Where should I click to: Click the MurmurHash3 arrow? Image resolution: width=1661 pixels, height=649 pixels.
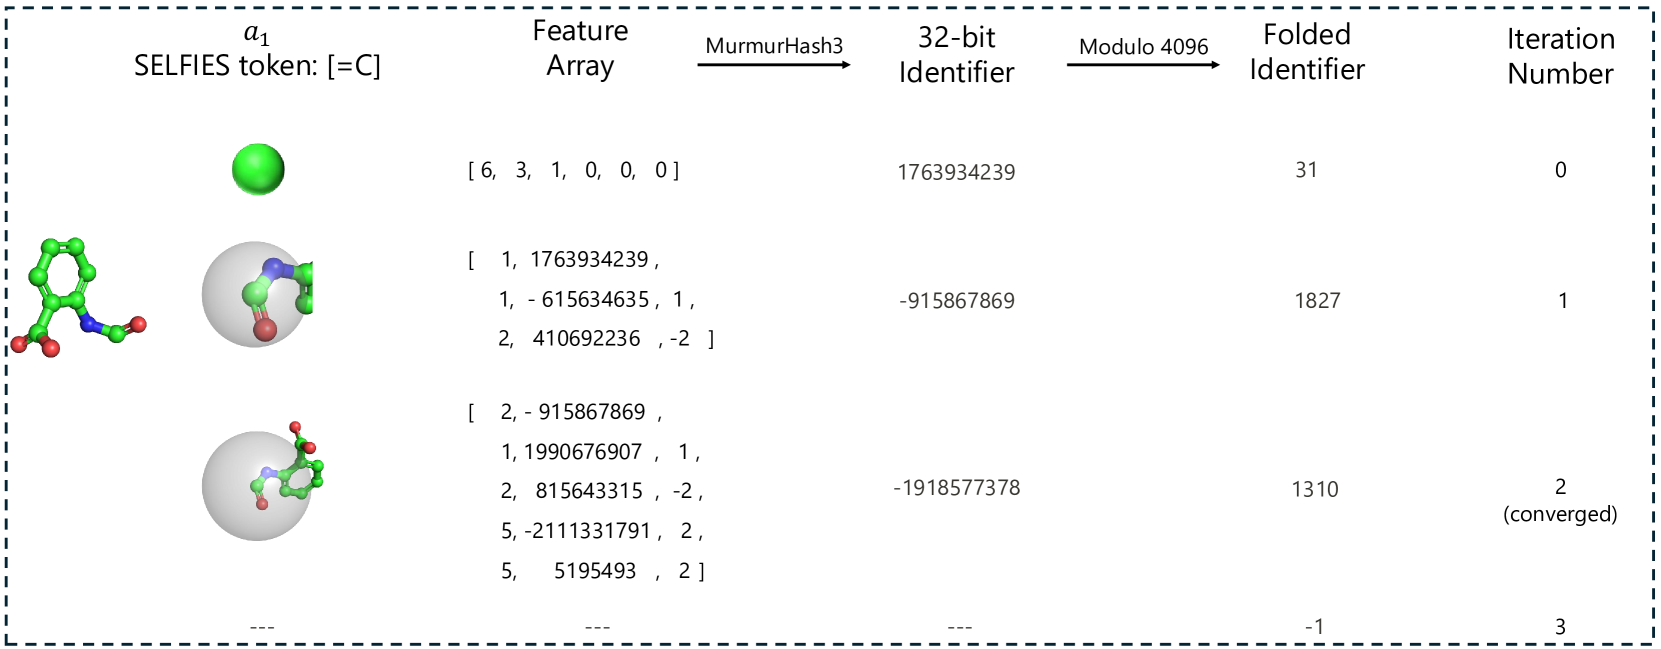click(x=773, y=65)
